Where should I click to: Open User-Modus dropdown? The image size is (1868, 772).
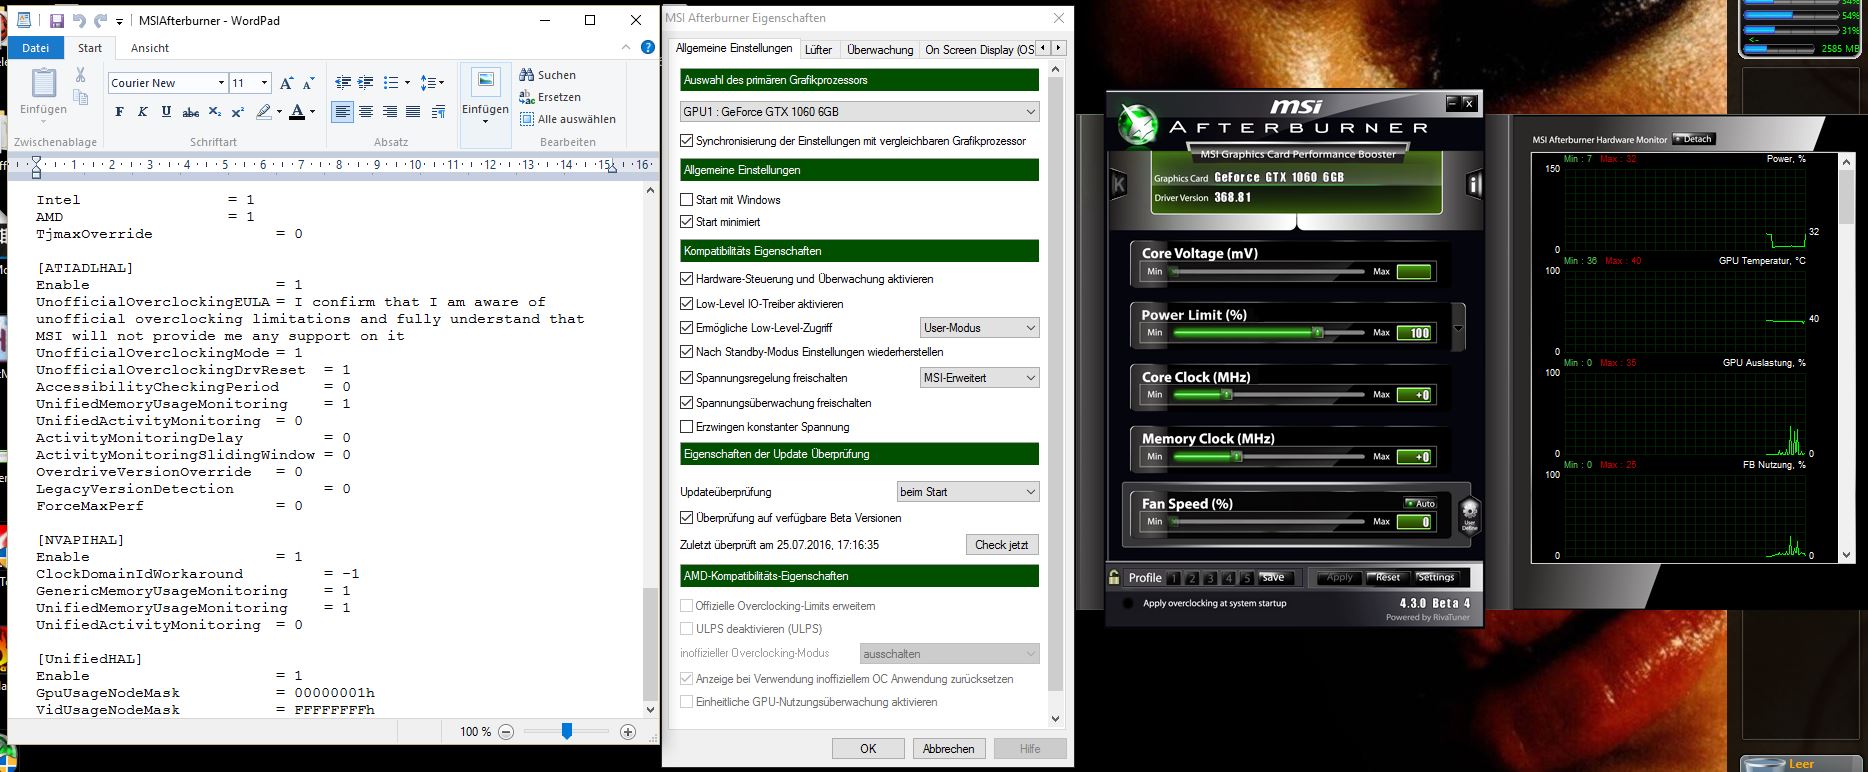980,328
